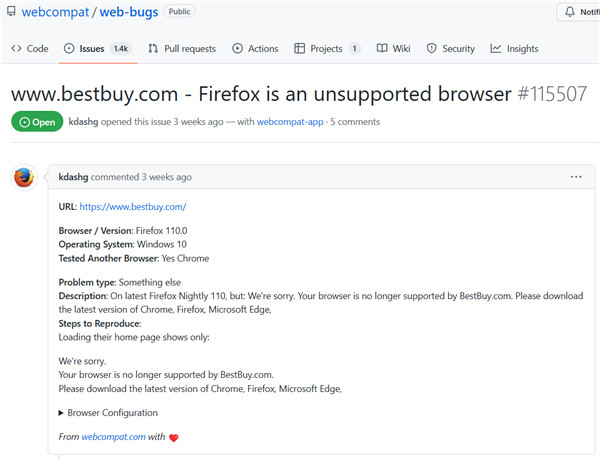Click the Insights graph icon
The height and width of the screenshot is (459, 600).
coord(496,48)
